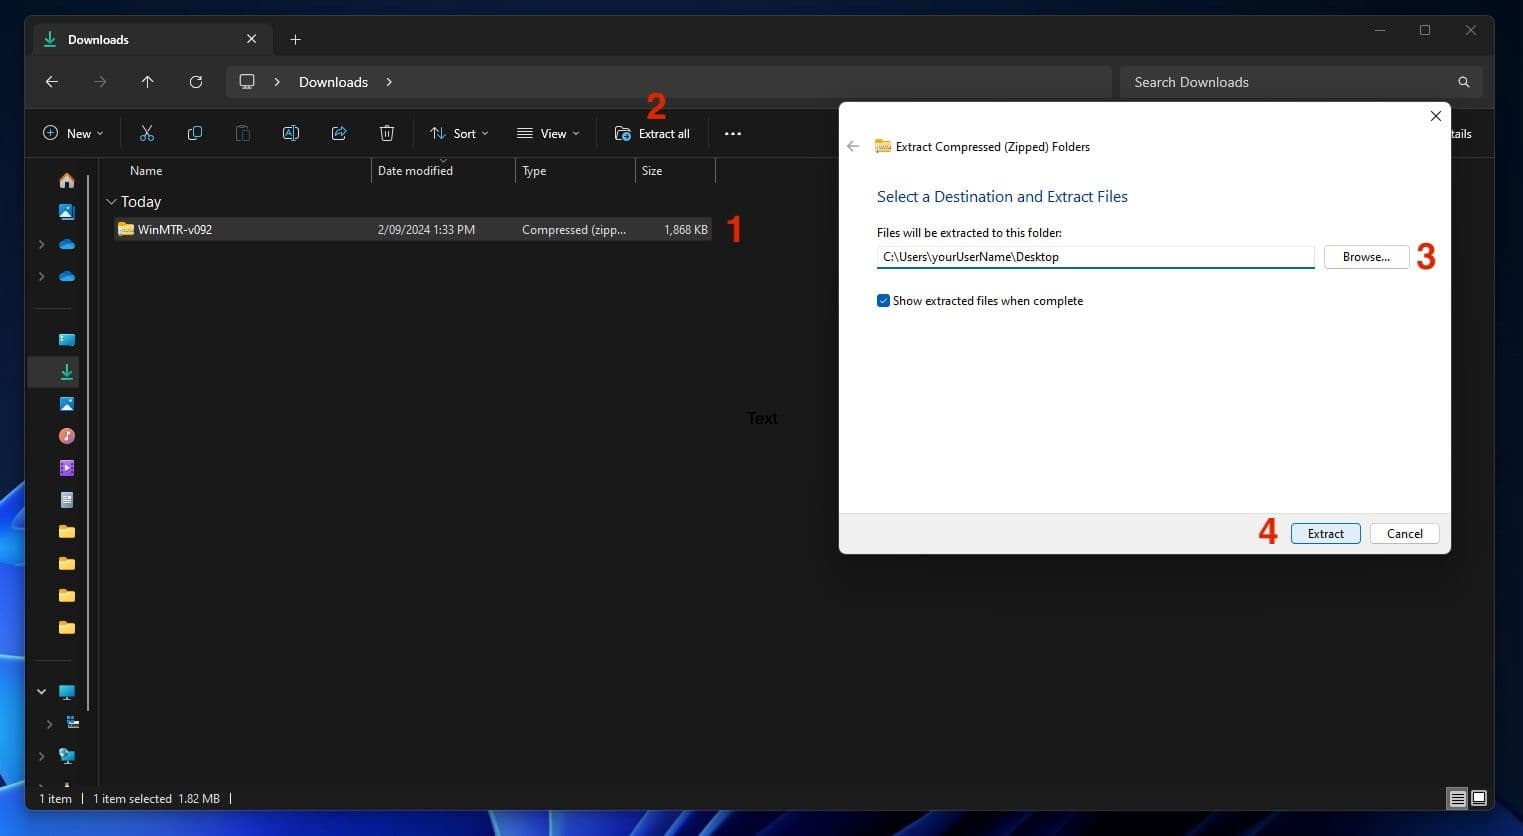Click the PC icon in address bar
Screen dimensions: 1523x836
(x=247, y=82)
